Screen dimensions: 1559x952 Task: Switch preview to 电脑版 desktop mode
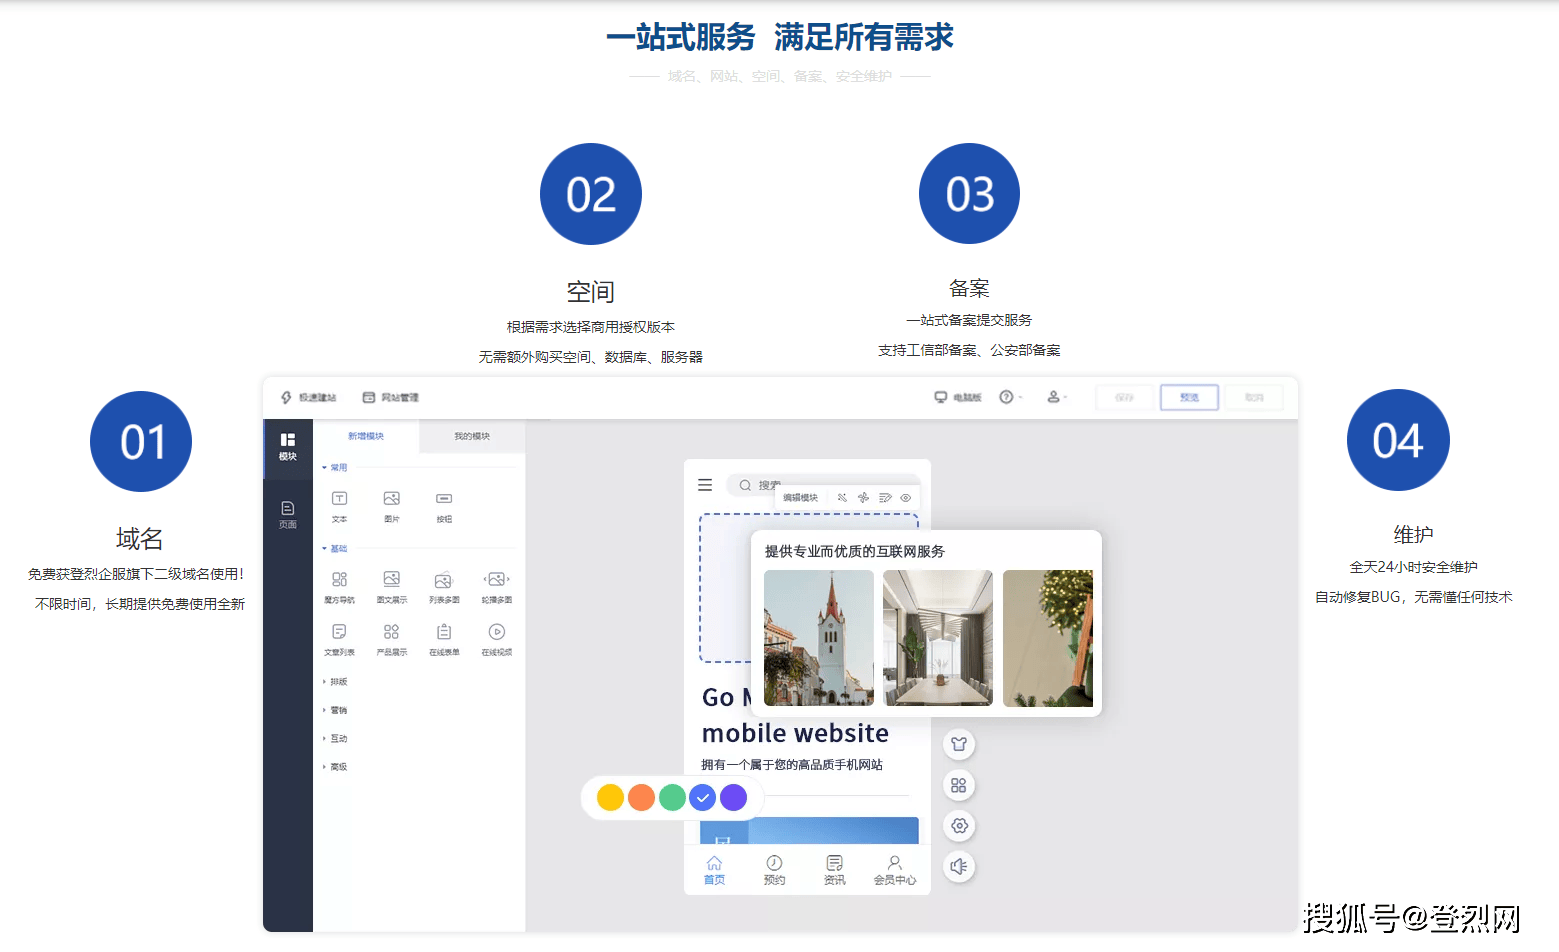[960, 397]
